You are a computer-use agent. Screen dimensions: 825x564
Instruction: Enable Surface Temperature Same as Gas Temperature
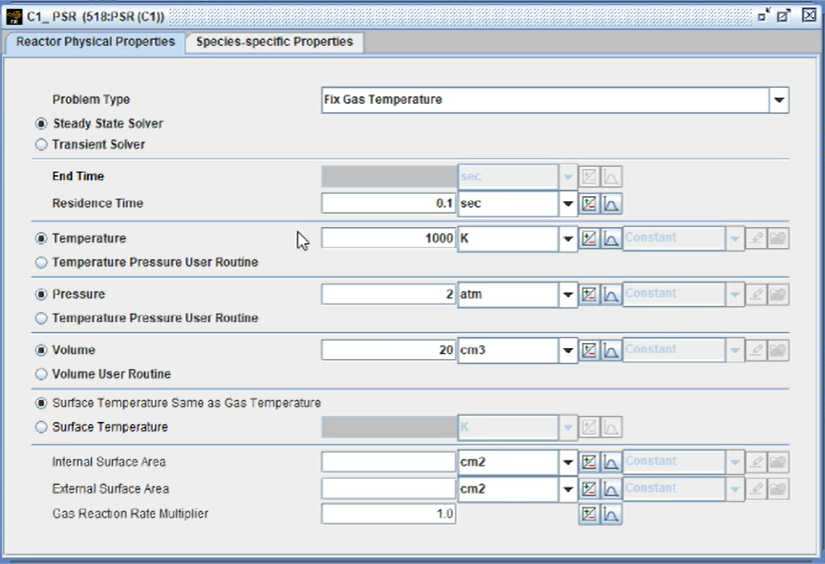pos(41,403)
